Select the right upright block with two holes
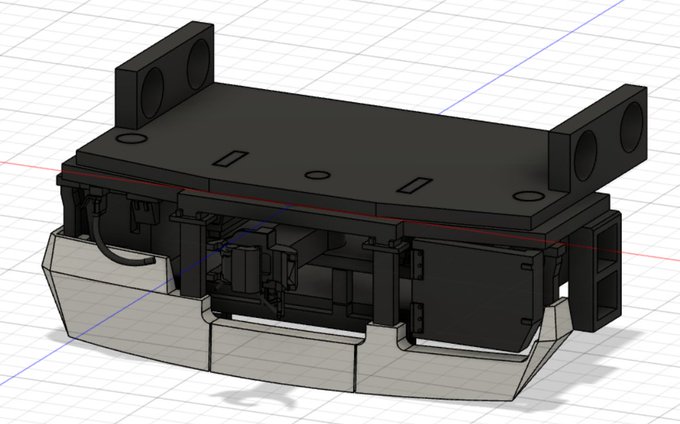Viewport: 680px width, 424px height. pyautogui.click(x=600, y=139)
